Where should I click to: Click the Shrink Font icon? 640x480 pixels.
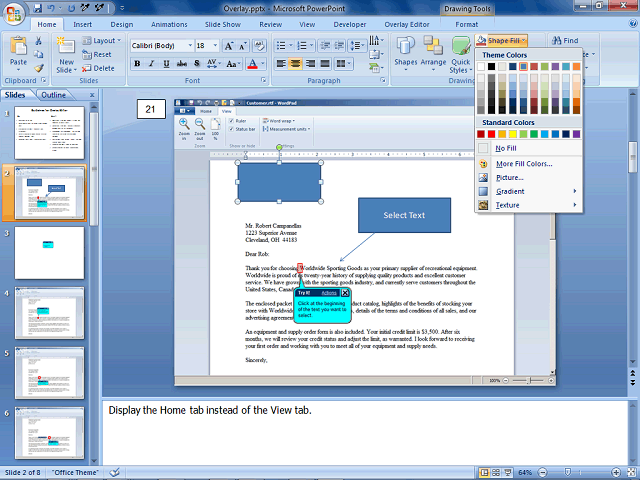coord(242,46)
